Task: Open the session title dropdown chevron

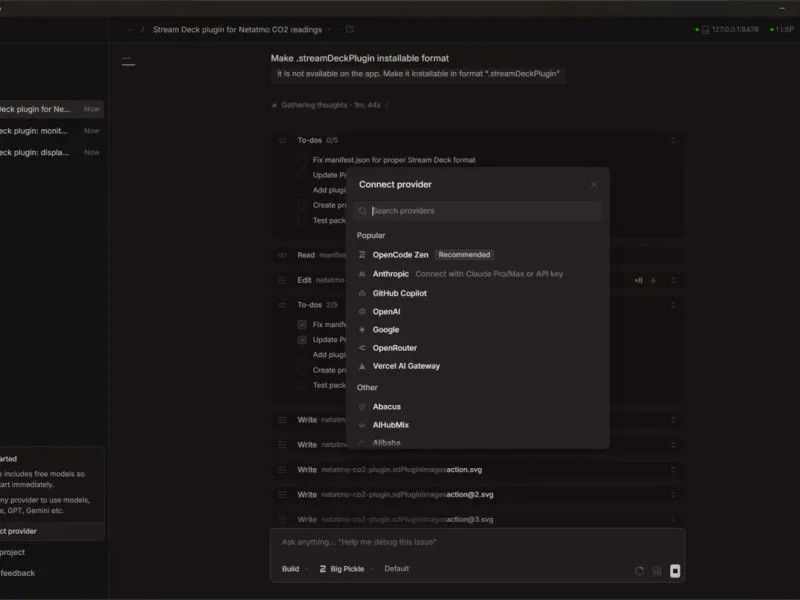Action: (x=330, y=30)
